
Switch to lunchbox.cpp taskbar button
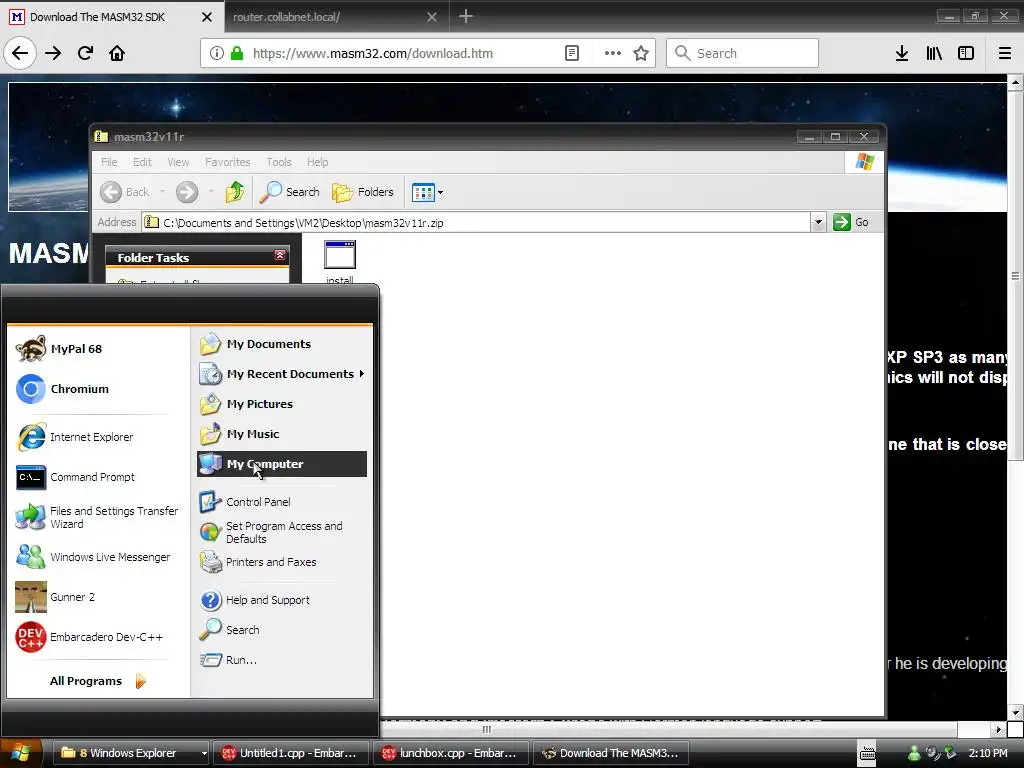coord(451,753)
